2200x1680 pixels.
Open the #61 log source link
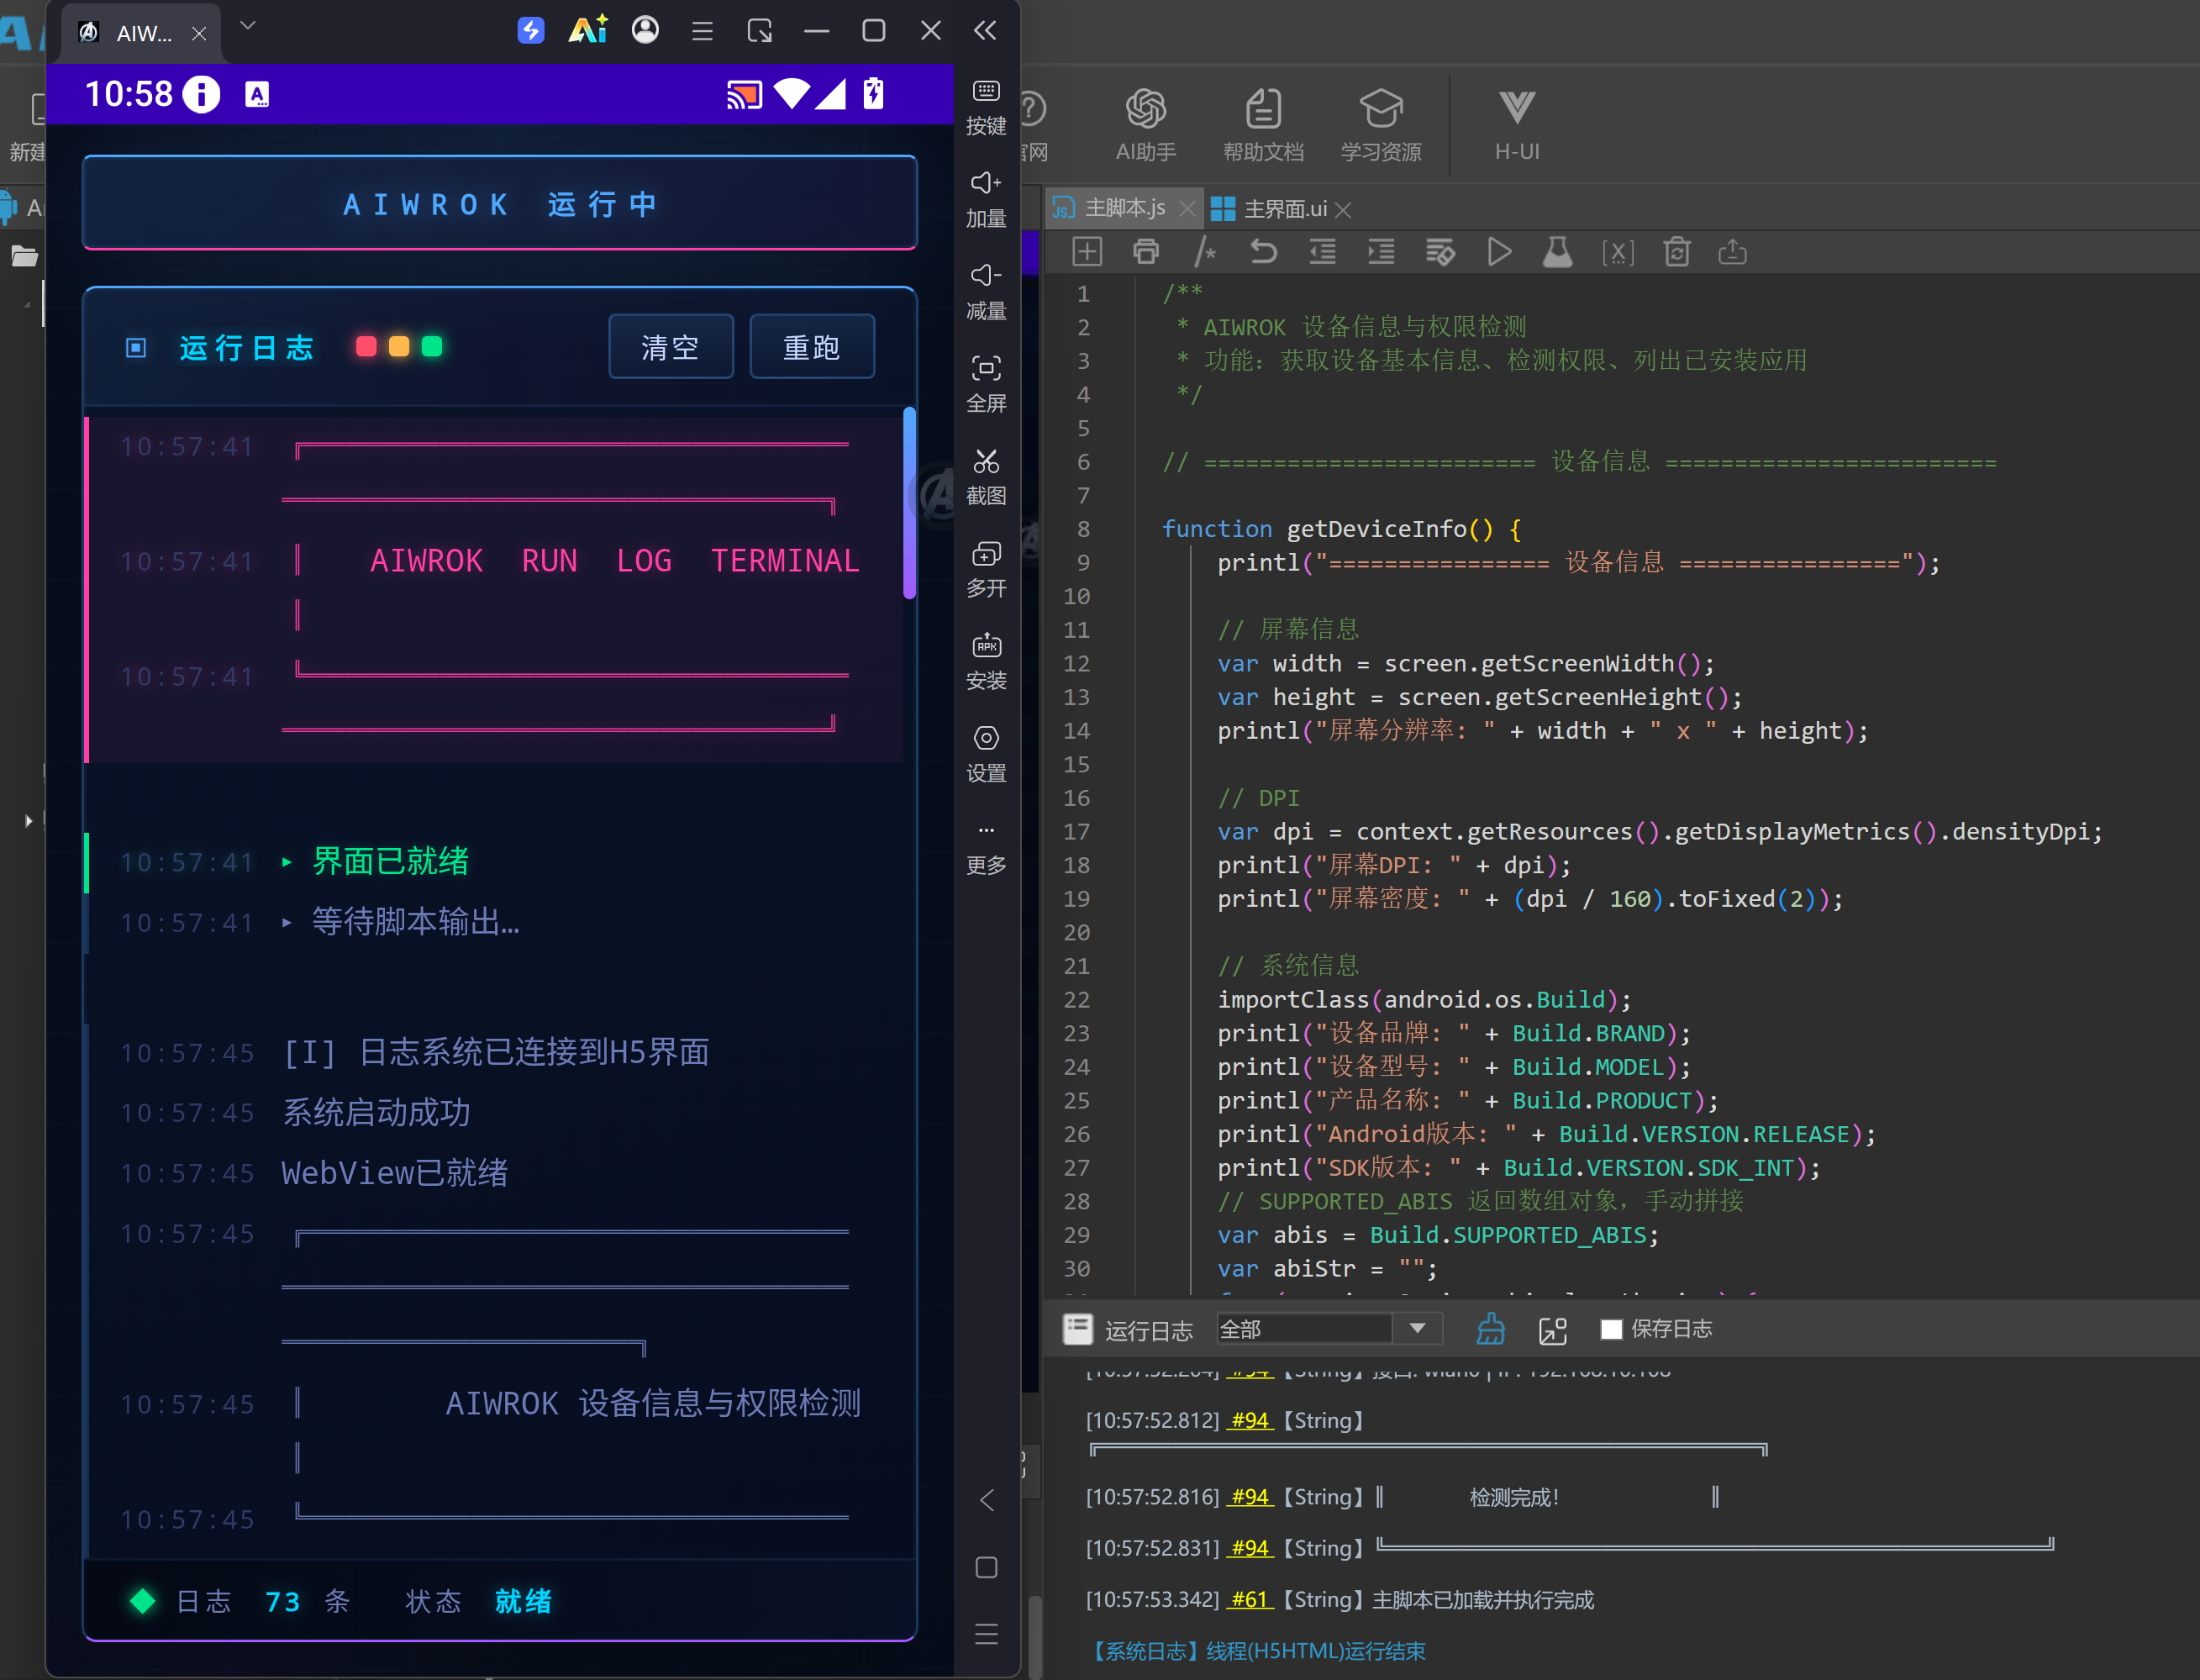pos(1250,1599)
